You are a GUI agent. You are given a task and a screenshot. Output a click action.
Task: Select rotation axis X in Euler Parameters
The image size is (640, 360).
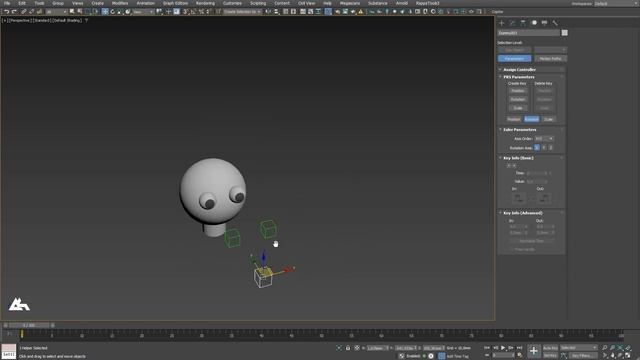[537, 147]
